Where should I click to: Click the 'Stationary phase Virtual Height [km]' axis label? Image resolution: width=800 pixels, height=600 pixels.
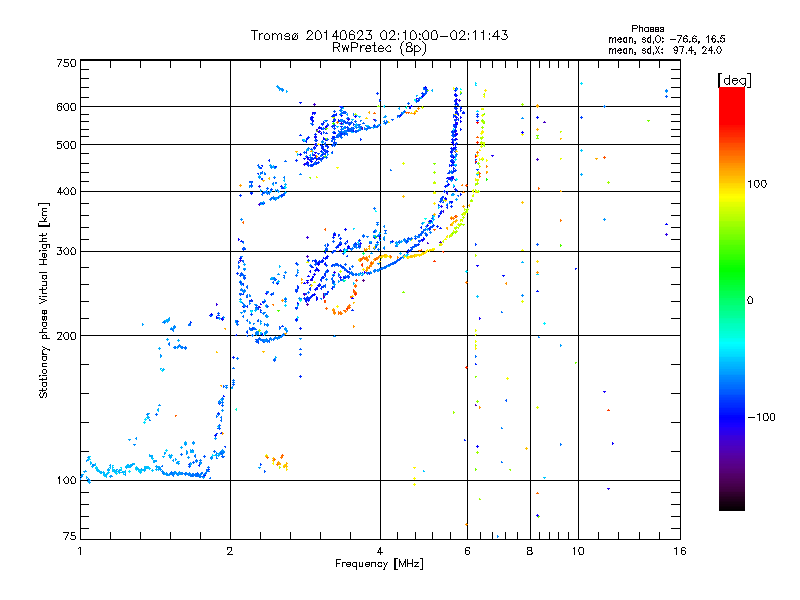(43, 300)
